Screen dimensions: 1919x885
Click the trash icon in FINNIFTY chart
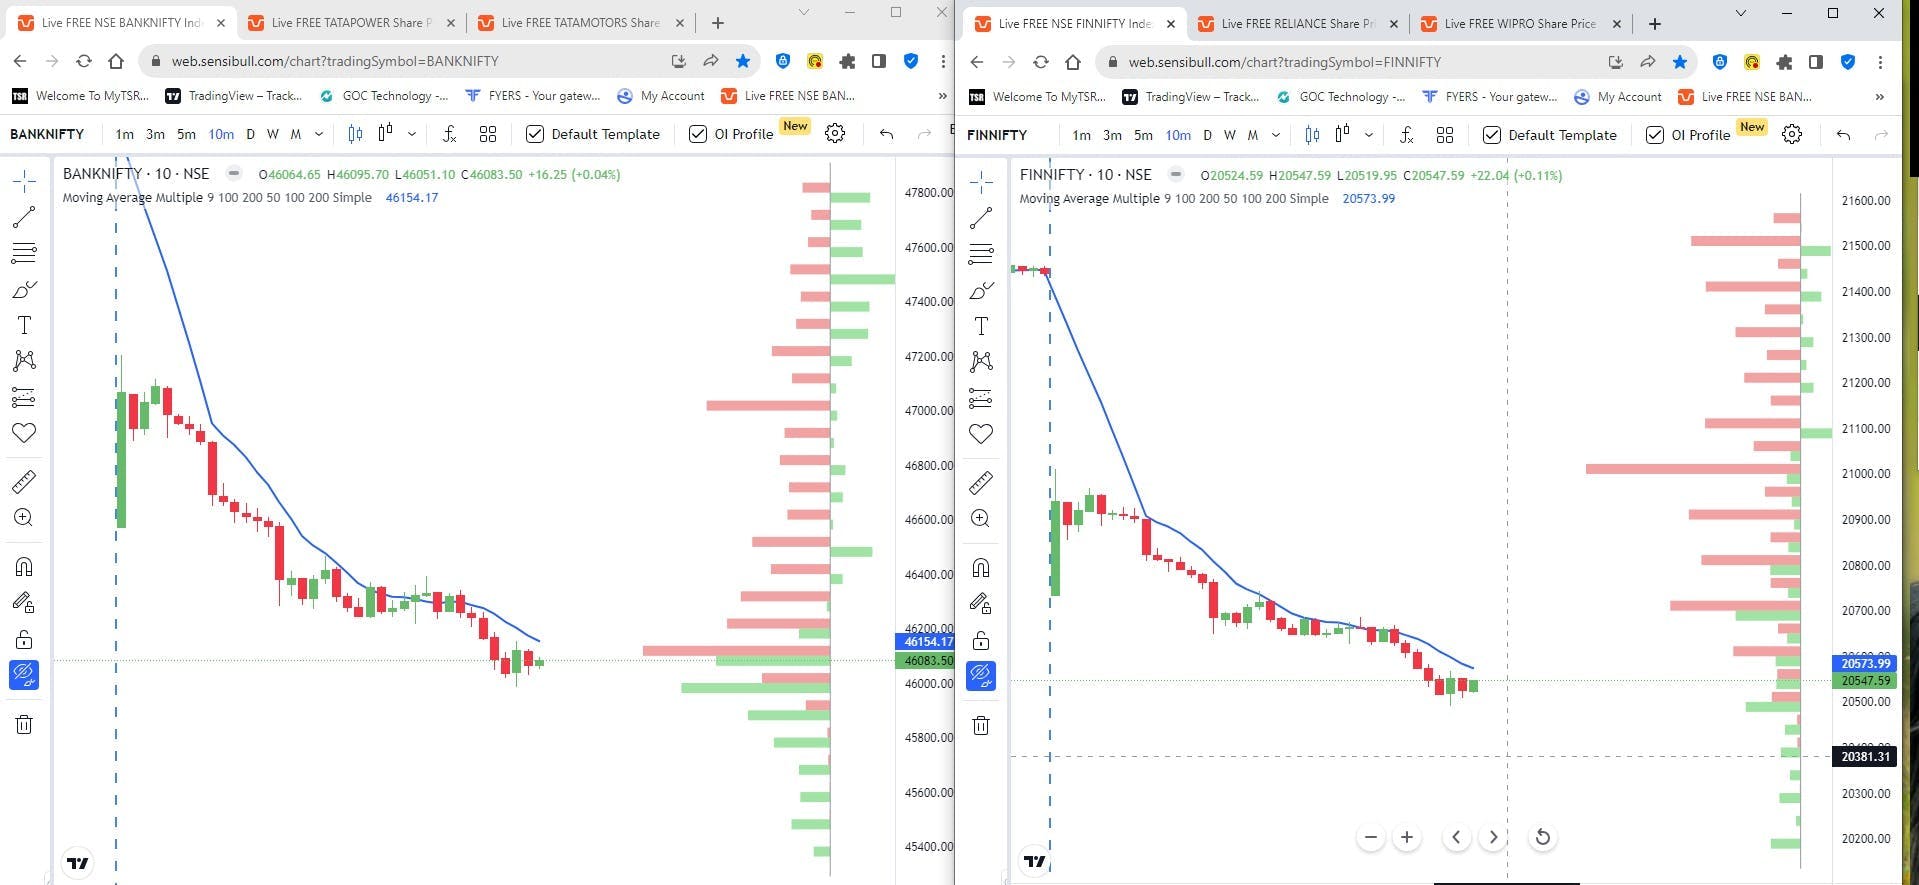coord(981,725)
